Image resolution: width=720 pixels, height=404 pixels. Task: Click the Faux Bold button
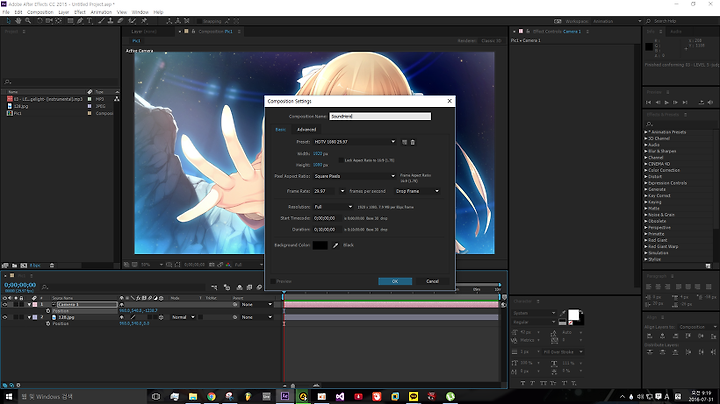(523, 383)
